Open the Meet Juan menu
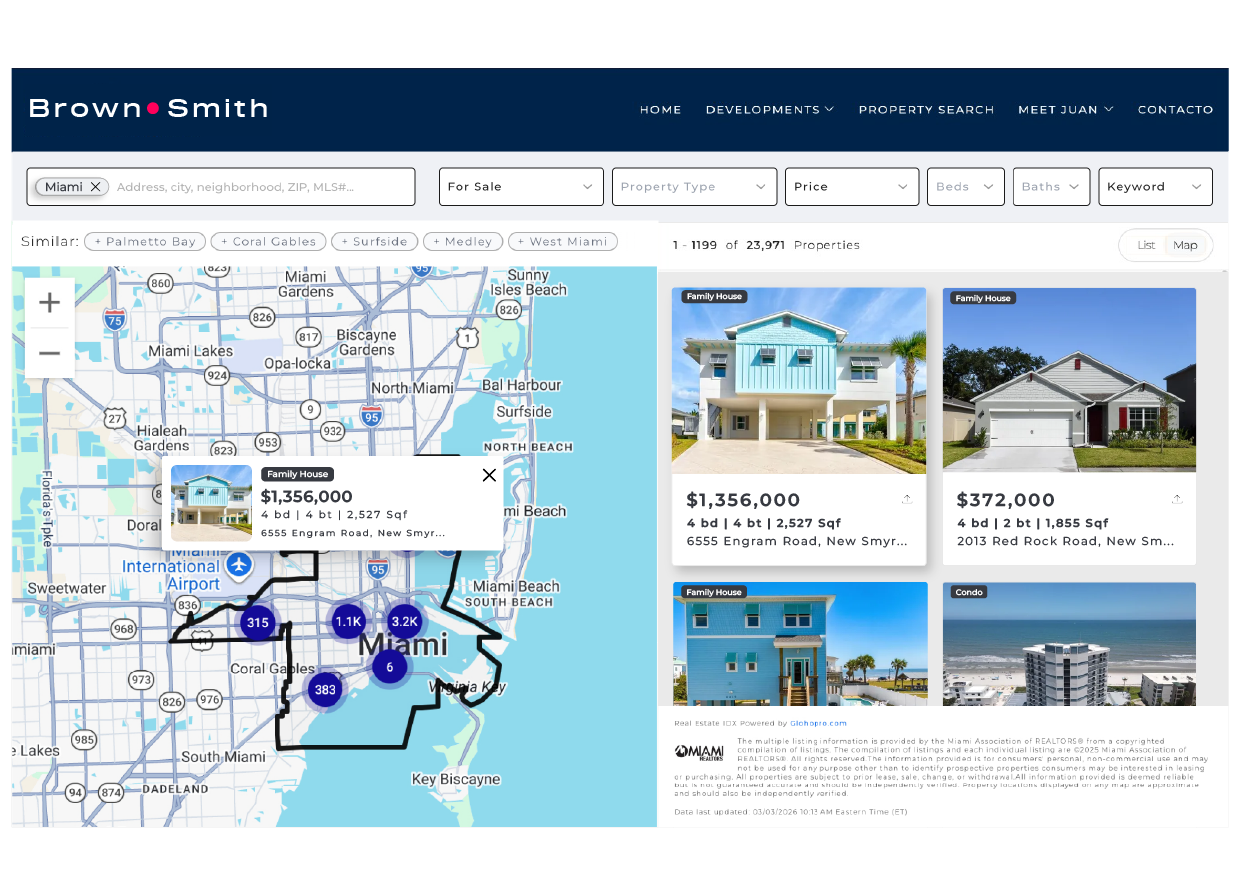Image resolution: width=1240 pixels, height=895 pixels. (x=1065, y=110)
